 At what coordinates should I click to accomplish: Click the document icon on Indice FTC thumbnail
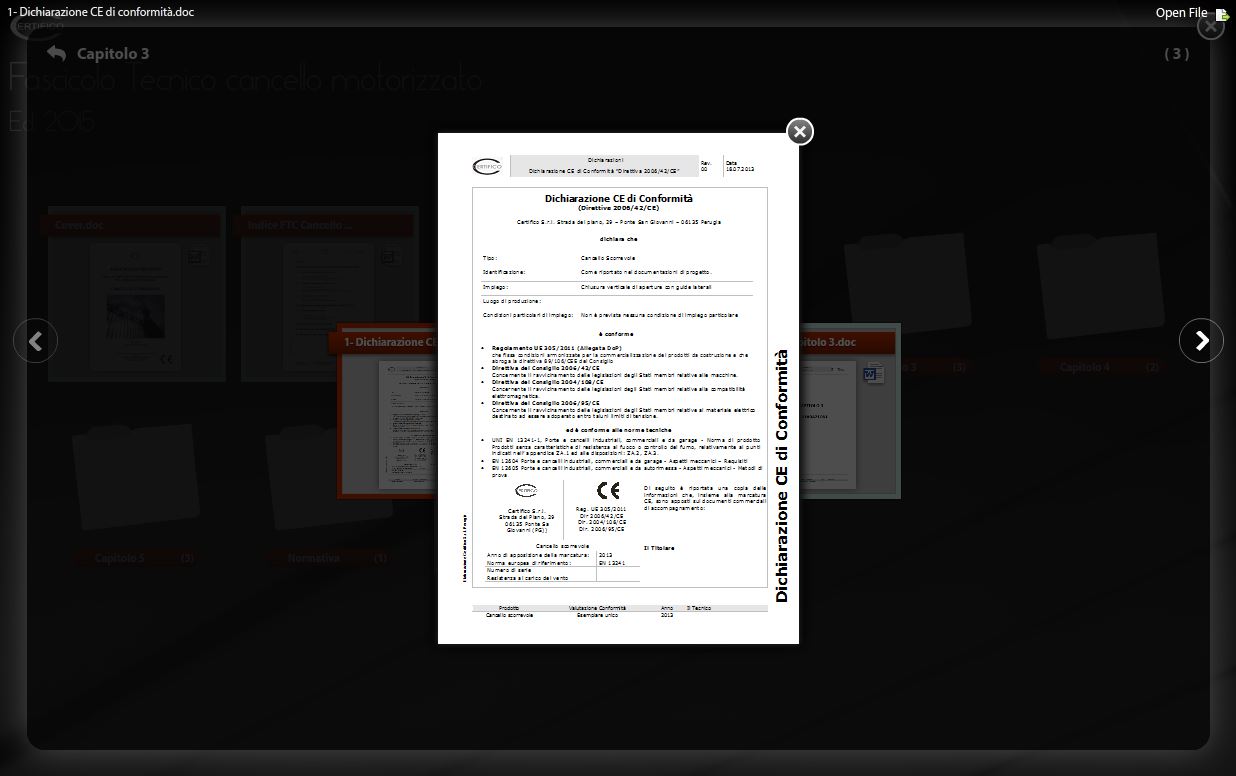pyautogui.click(x=388, y=257)
